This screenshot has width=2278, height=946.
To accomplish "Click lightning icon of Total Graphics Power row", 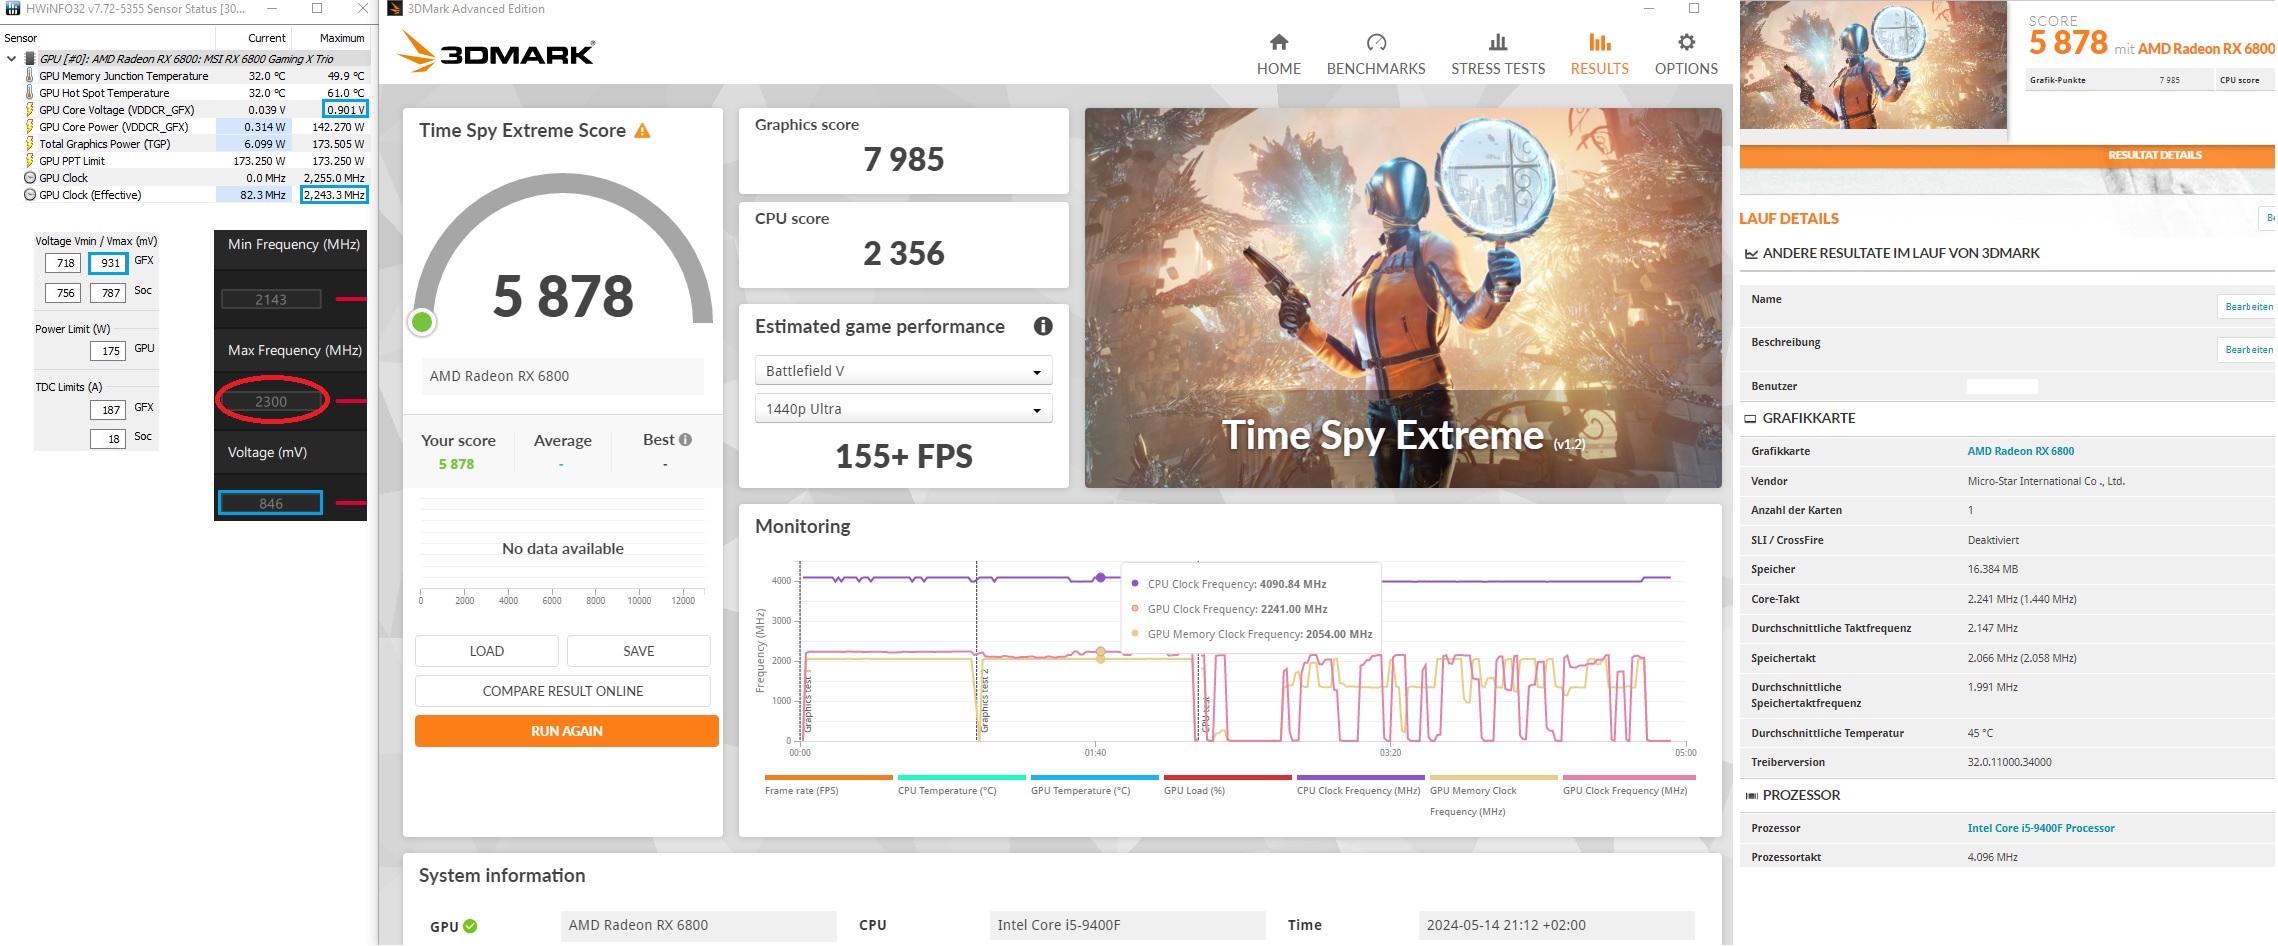I will coord(29,144).
